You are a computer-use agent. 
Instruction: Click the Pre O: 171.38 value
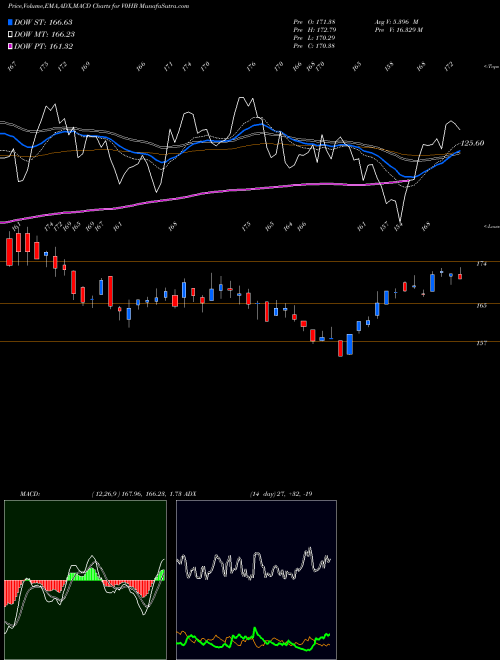click(314, 22)
